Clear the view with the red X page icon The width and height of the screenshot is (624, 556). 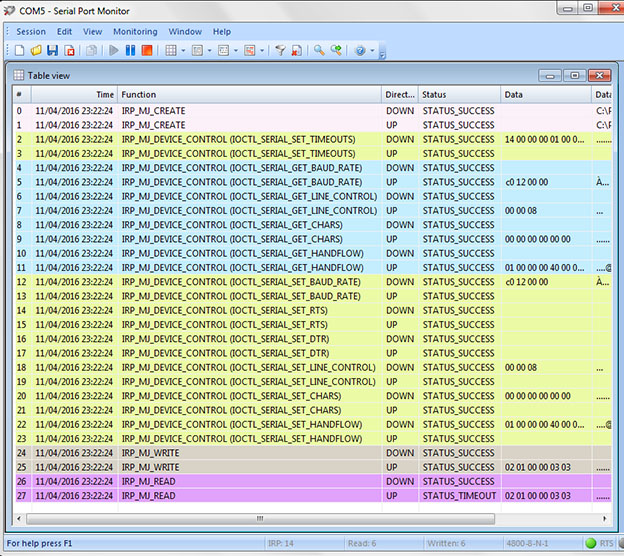(296, 51)
